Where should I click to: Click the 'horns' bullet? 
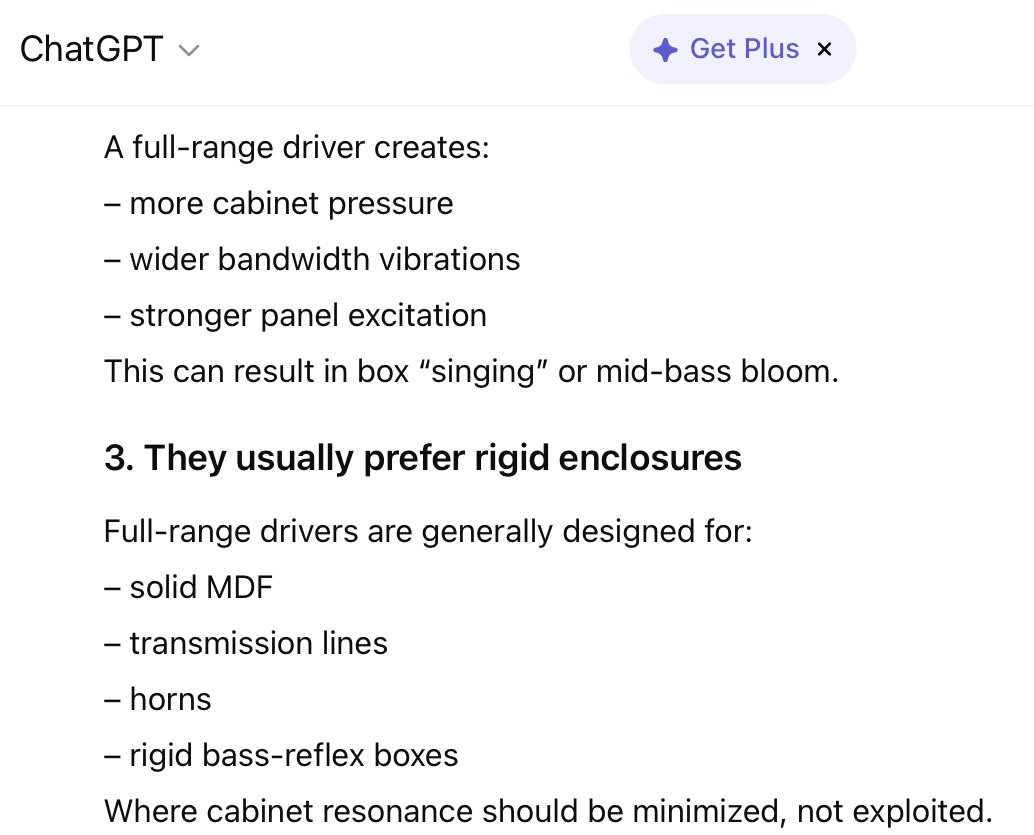pos(158,700)
